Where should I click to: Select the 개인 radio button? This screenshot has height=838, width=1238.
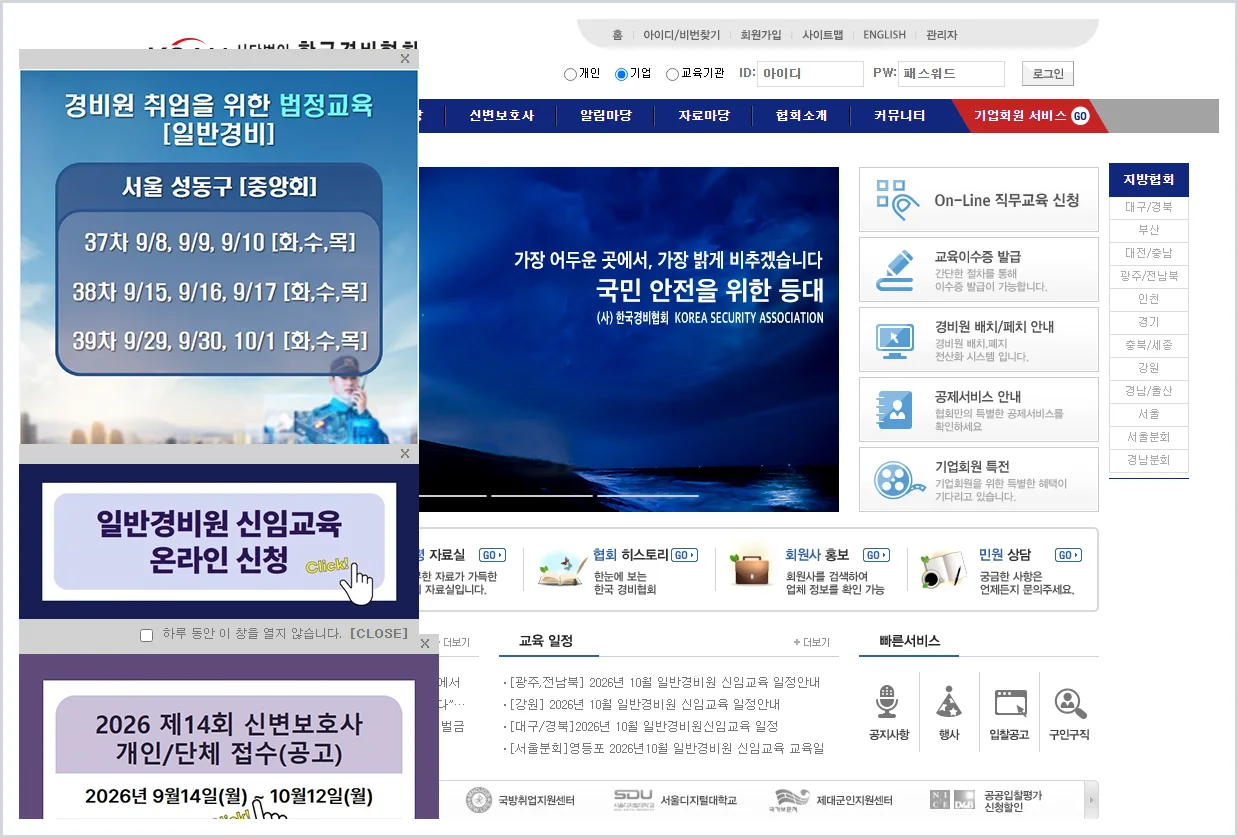pos(570,74)
